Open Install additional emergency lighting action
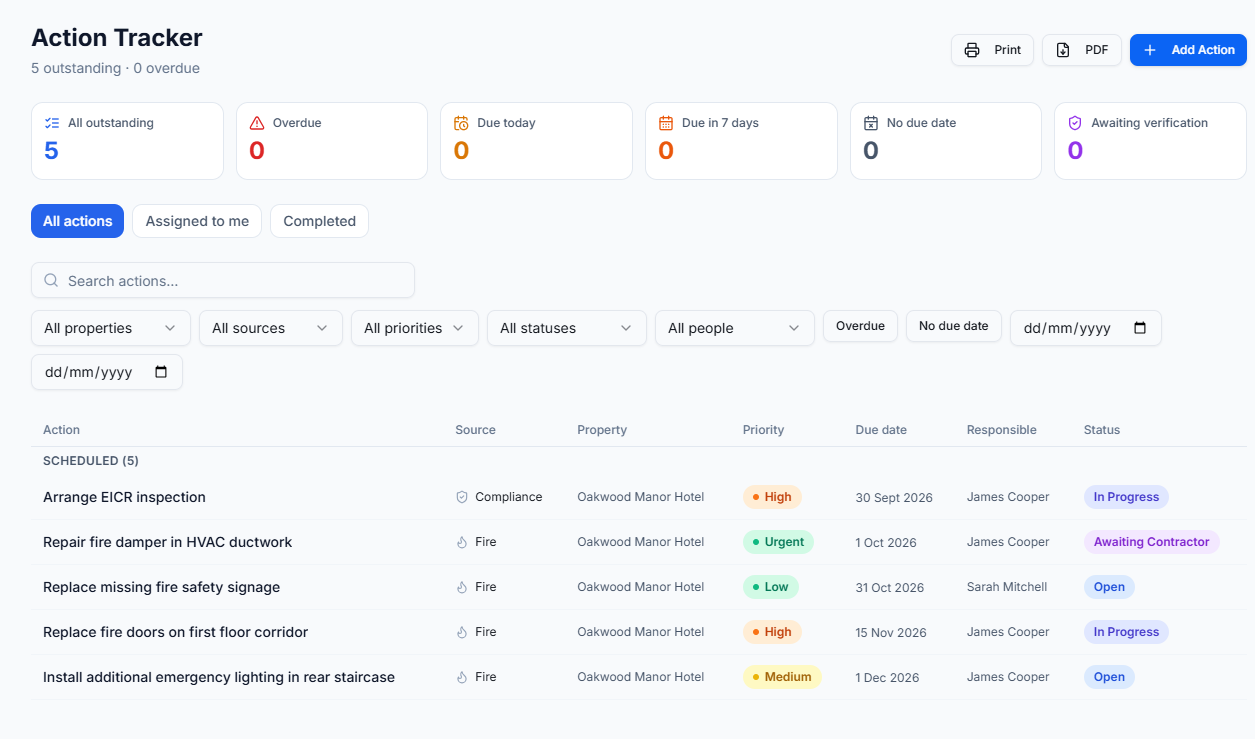 click(219, 677)
